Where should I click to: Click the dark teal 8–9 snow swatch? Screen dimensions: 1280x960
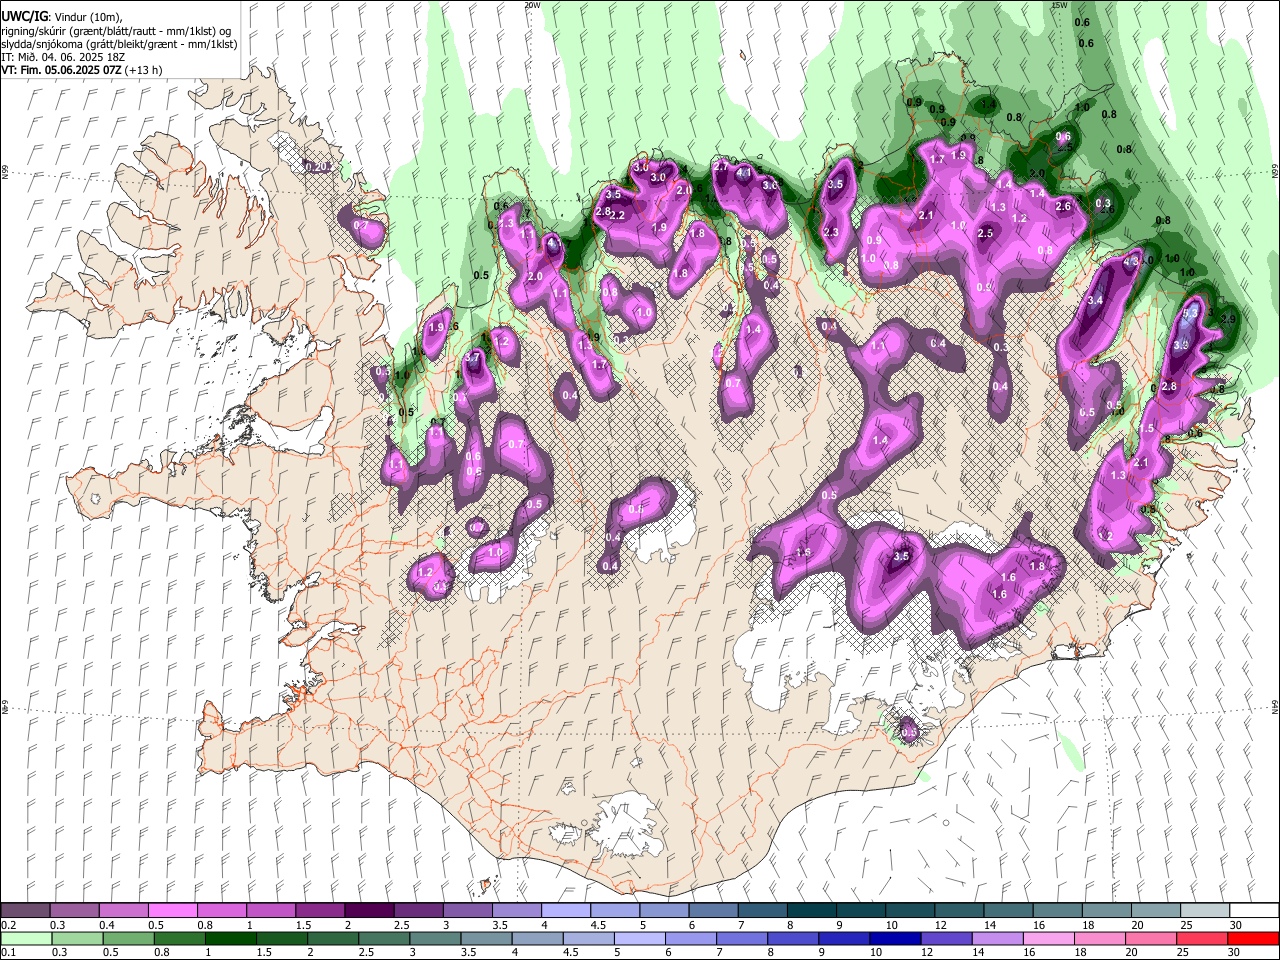click(810, 911)
